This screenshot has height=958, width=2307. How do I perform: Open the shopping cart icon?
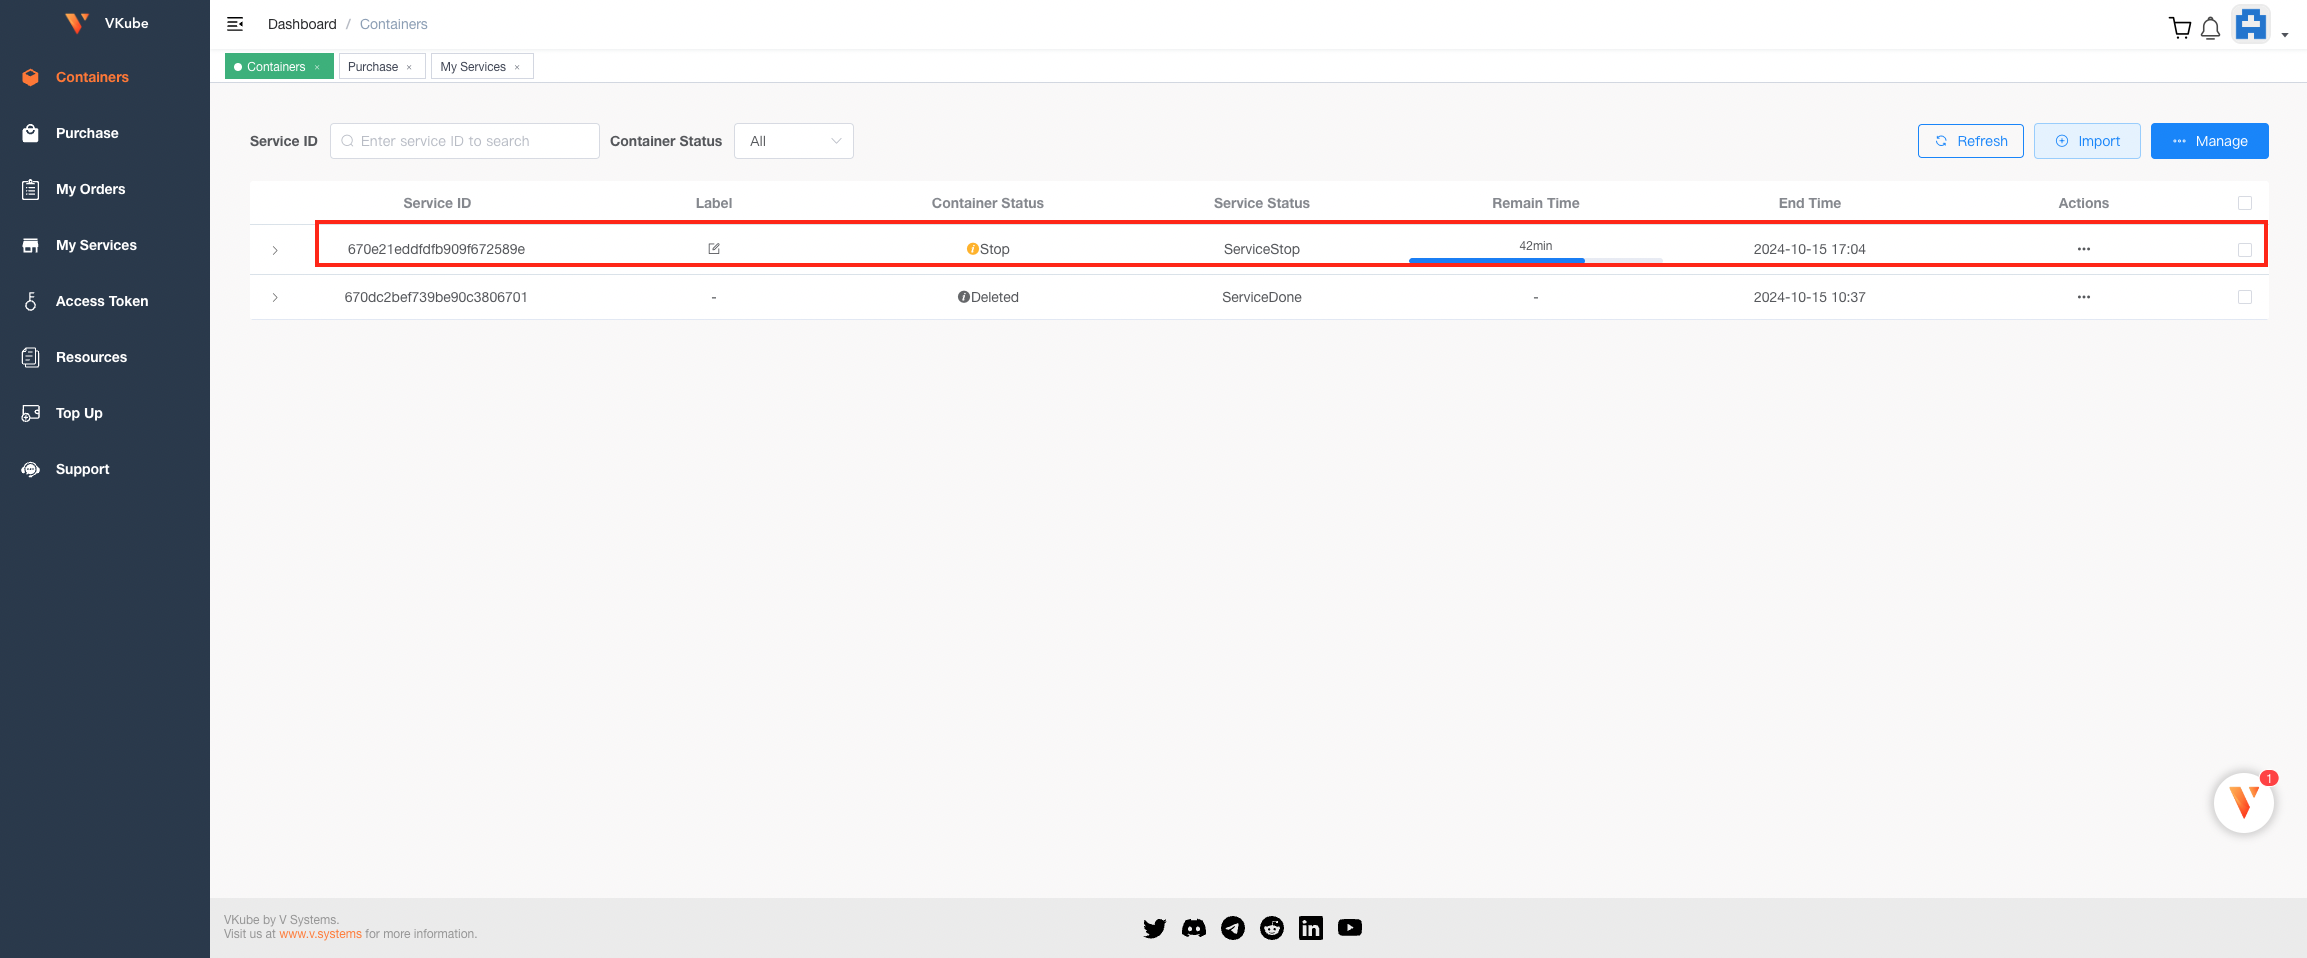click(2180, 28)
